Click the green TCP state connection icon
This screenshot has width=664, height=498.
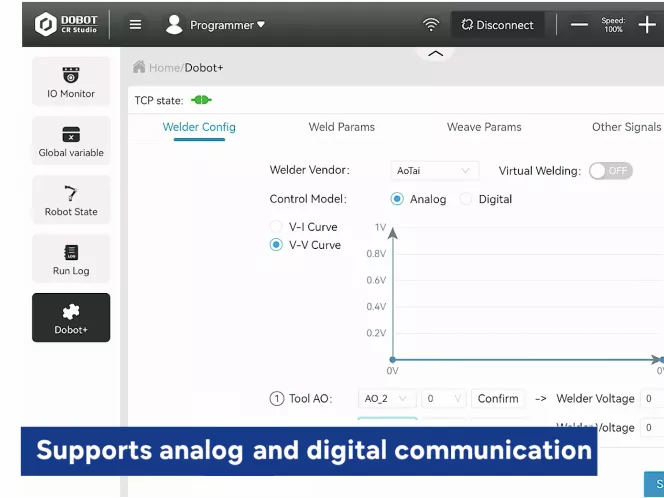pyautogui.click(x=201, y=100)
